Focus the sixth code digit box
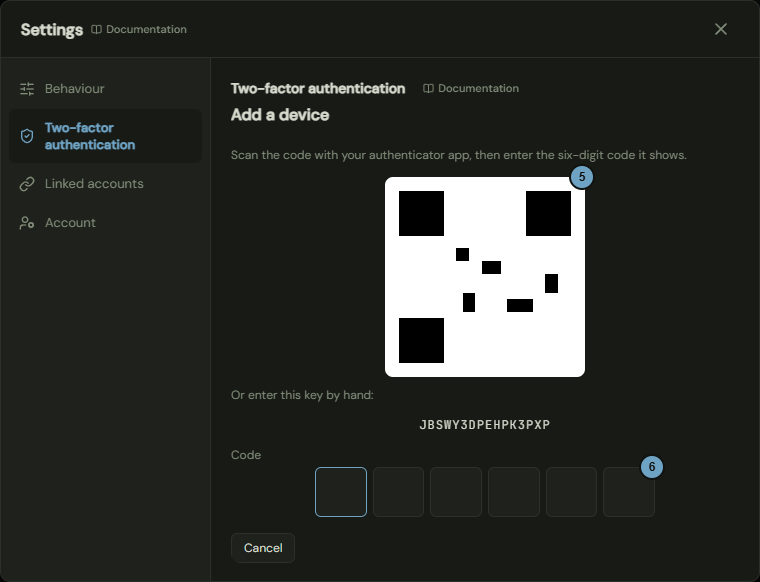 629,492
